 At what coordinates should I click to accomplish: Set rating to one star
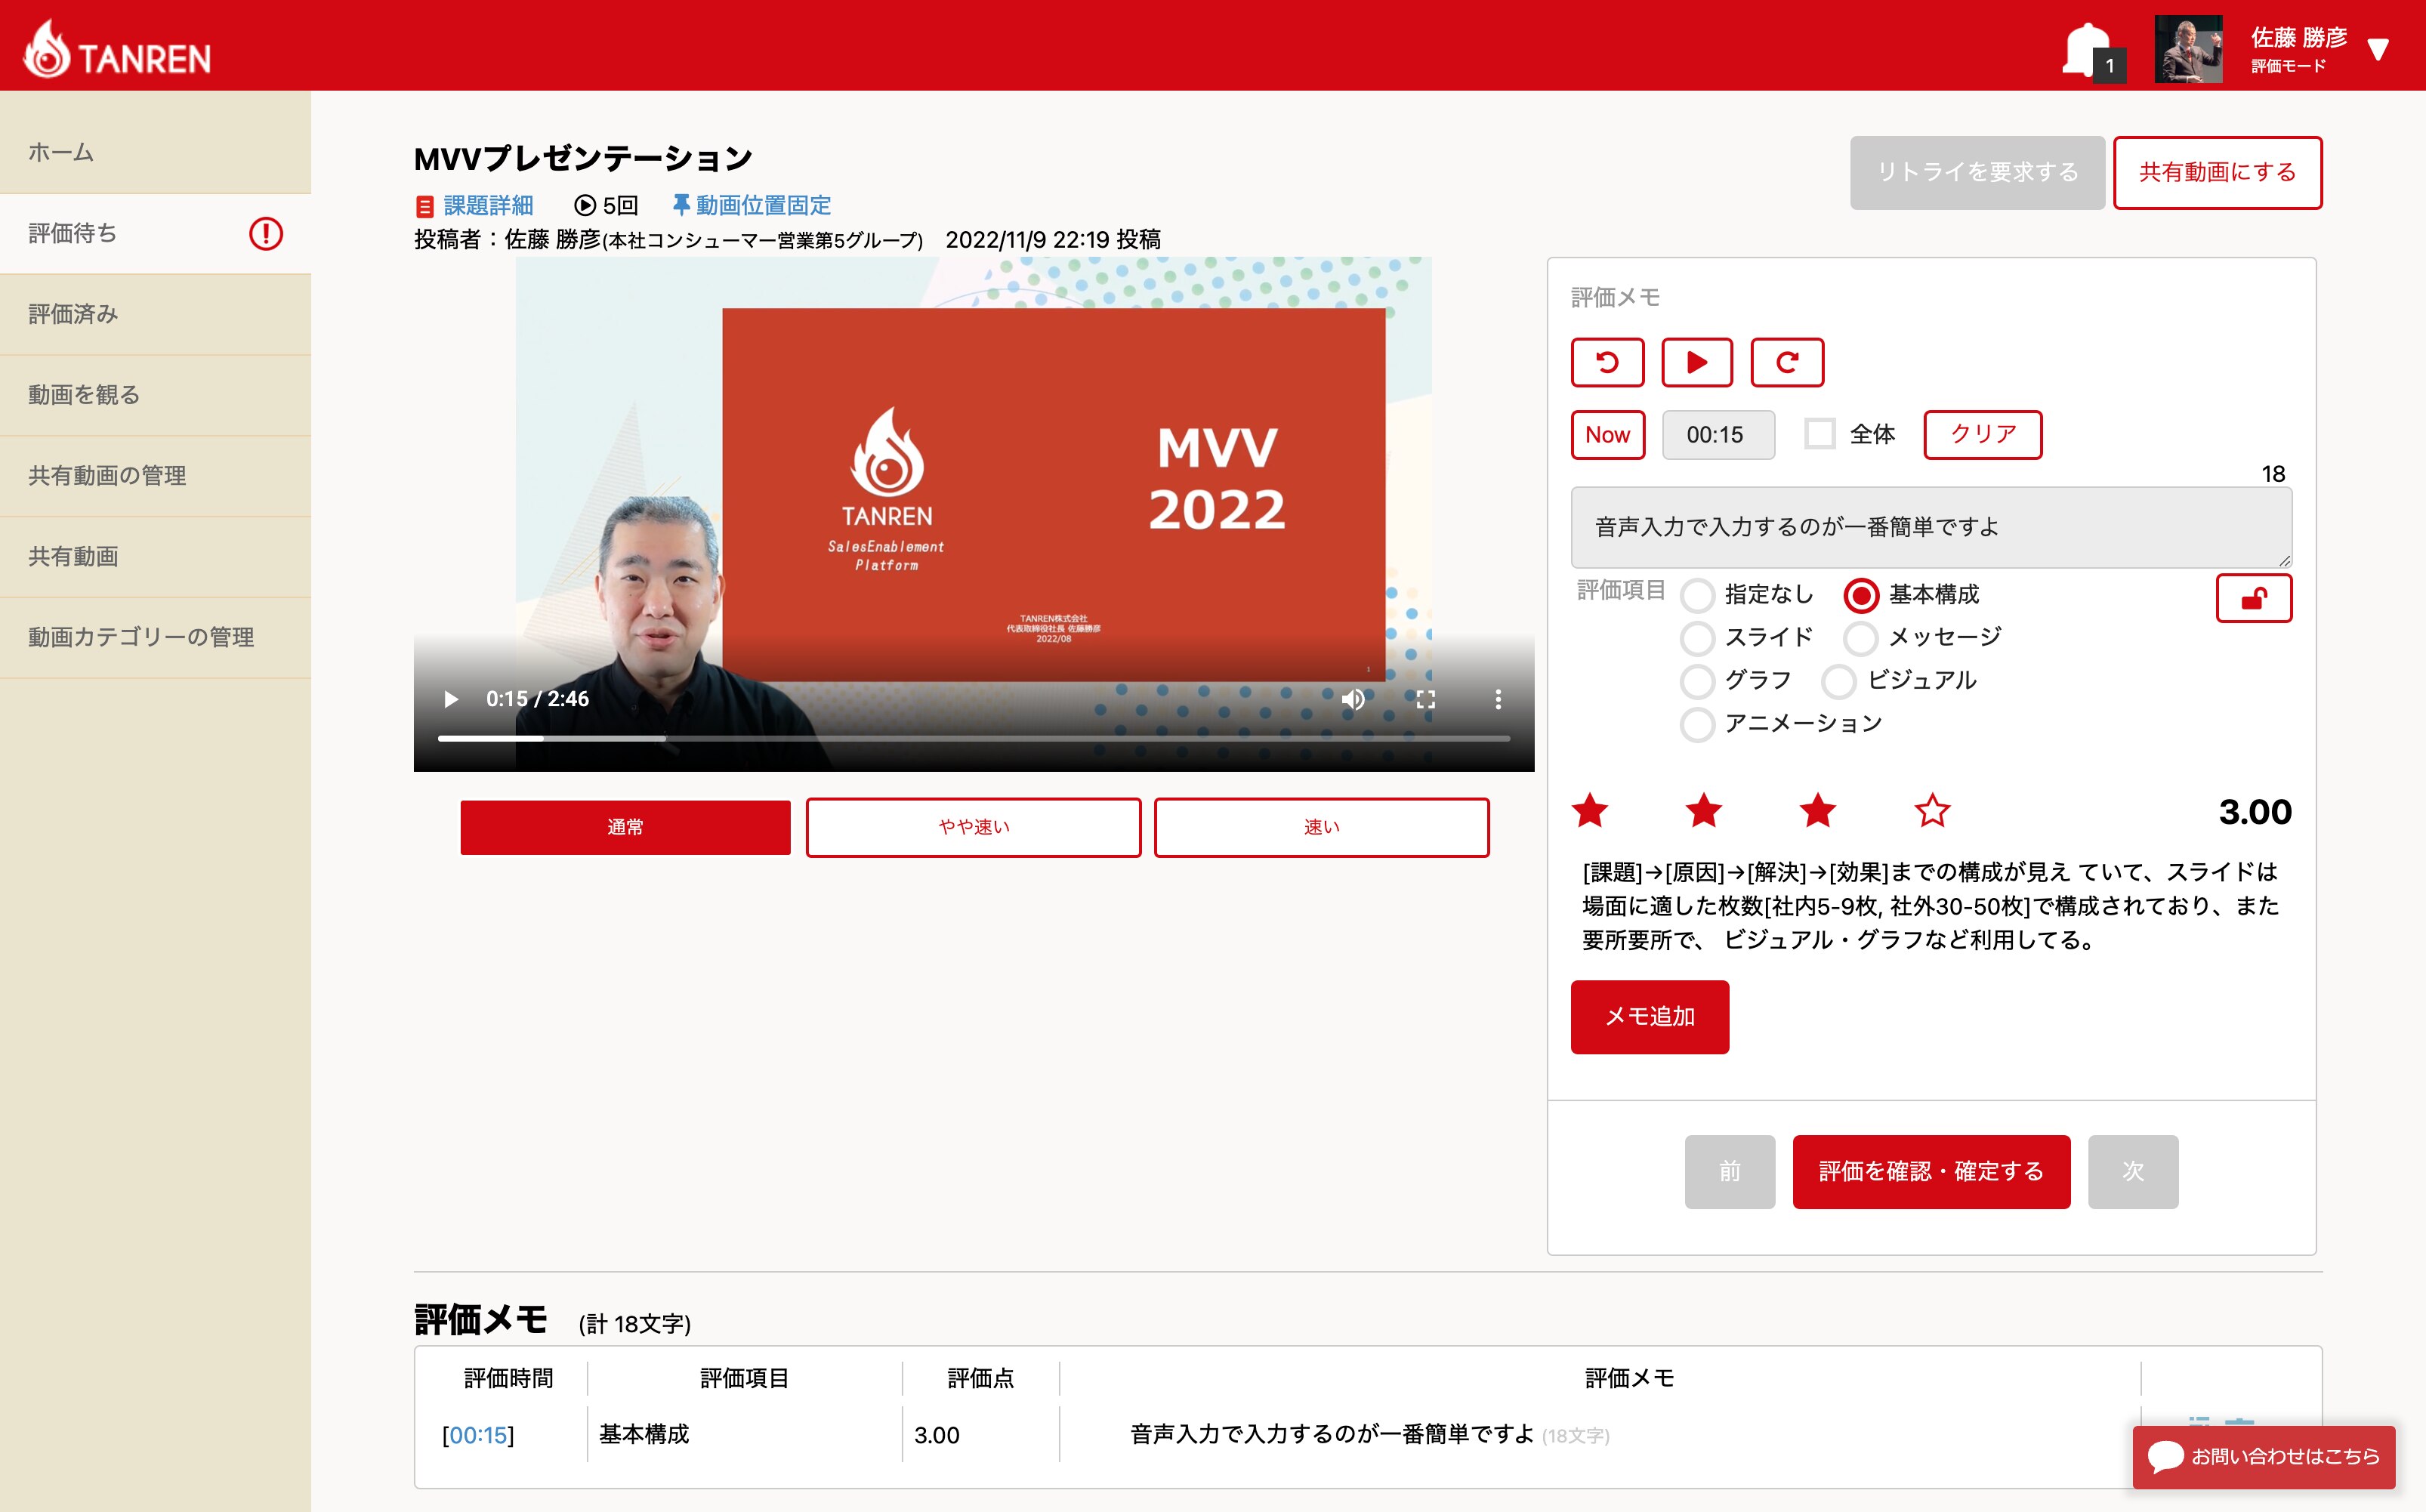click(1590, 811)
